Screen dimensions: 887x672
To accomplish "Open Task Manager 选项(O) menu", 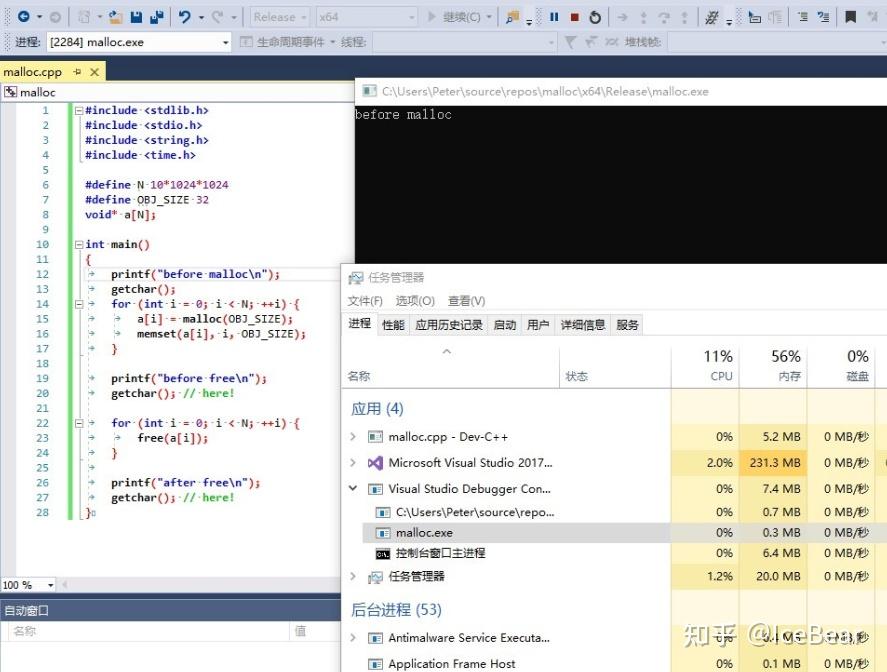I will pyautogui.click(x=415, y=301).
